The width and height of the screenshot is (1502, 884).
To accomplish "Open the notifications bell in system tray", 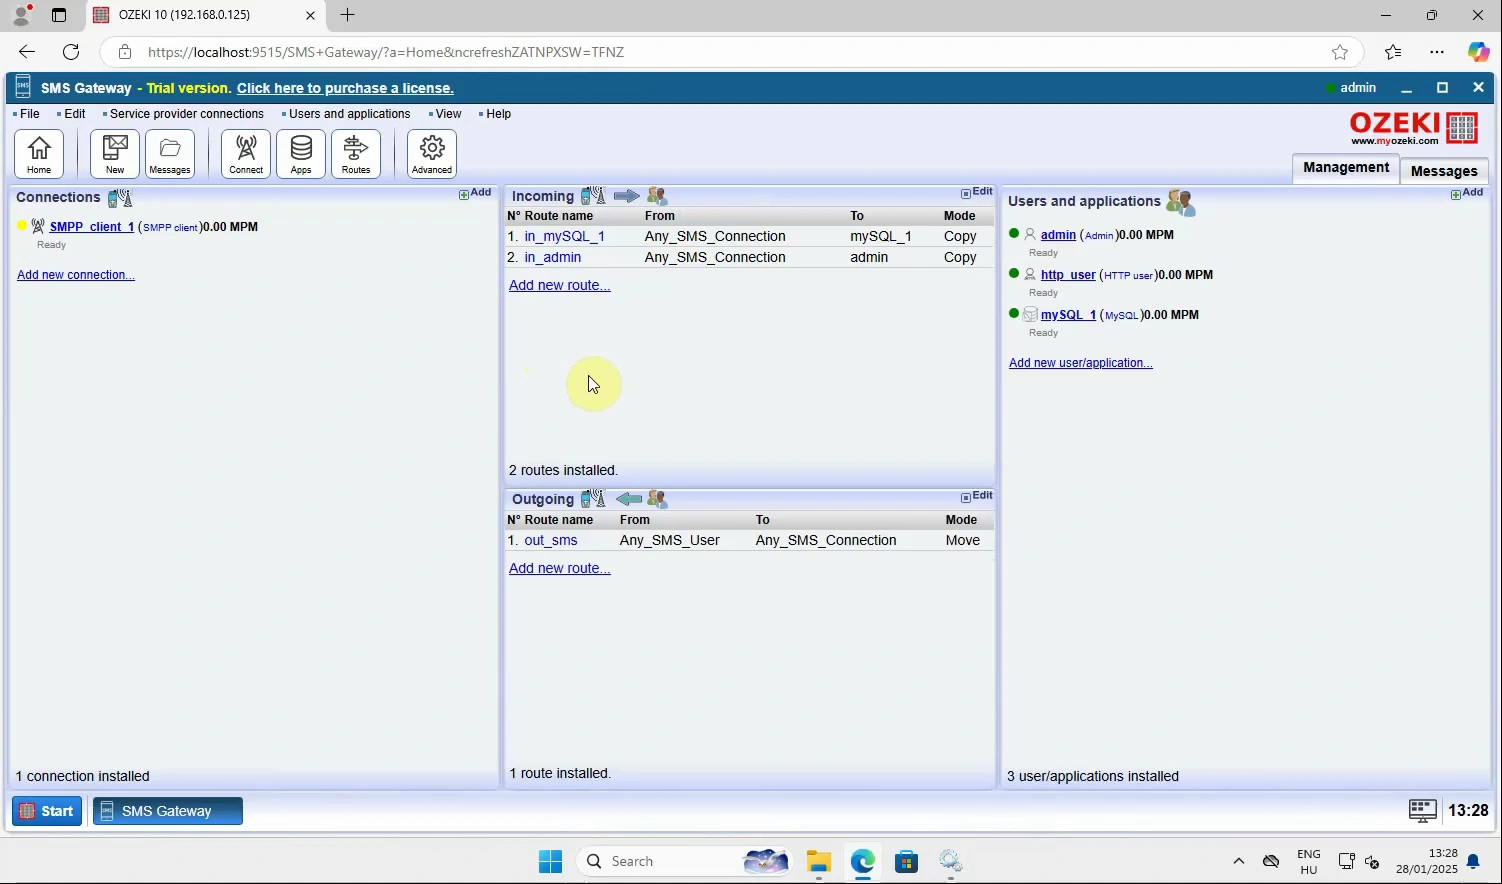I will pos(1473,861).
